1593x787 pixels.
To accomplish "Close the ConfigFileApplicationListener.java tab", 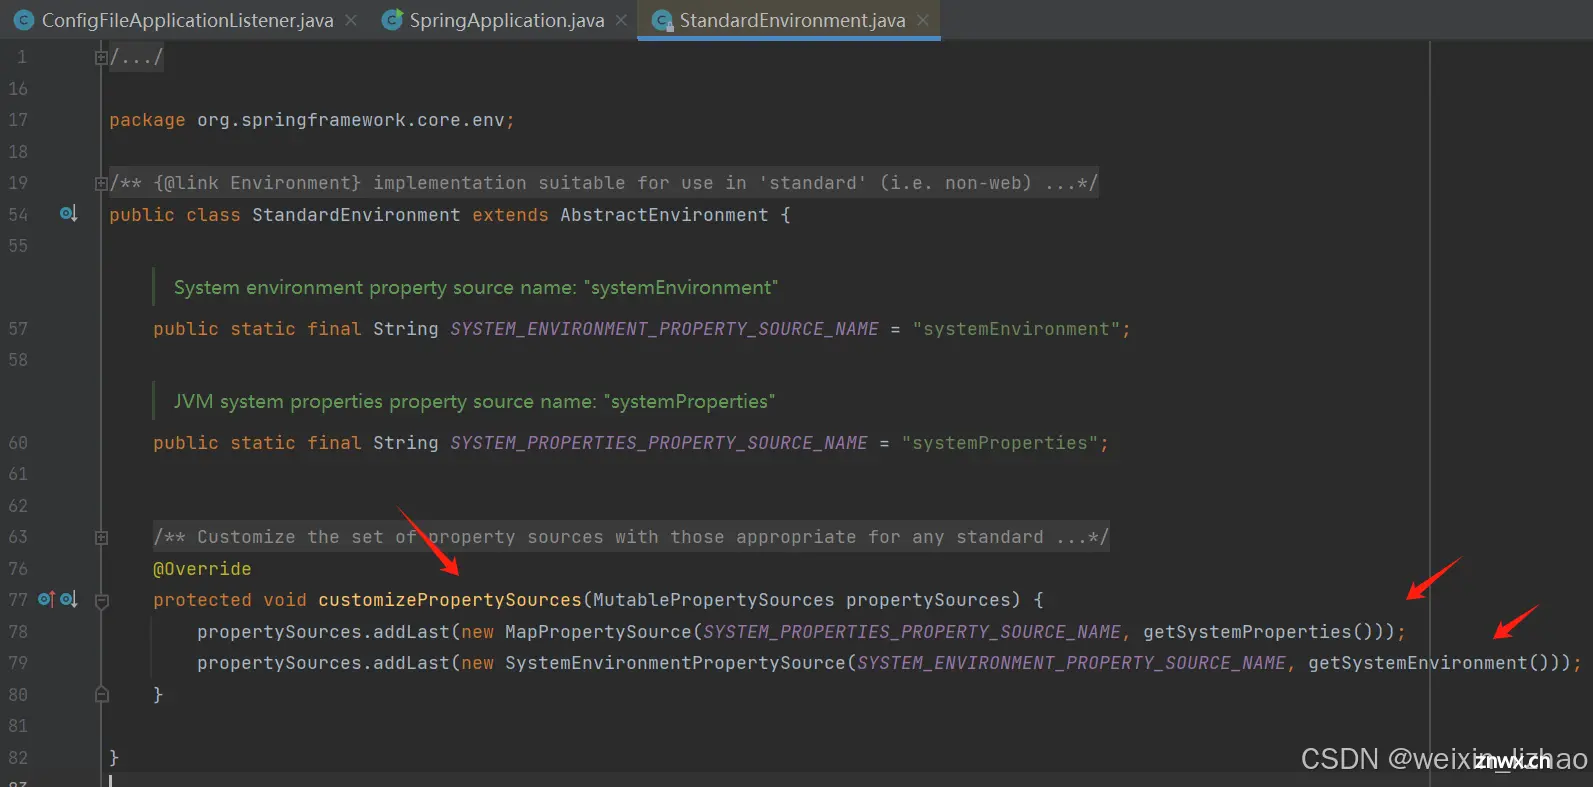I will [351, 20].
